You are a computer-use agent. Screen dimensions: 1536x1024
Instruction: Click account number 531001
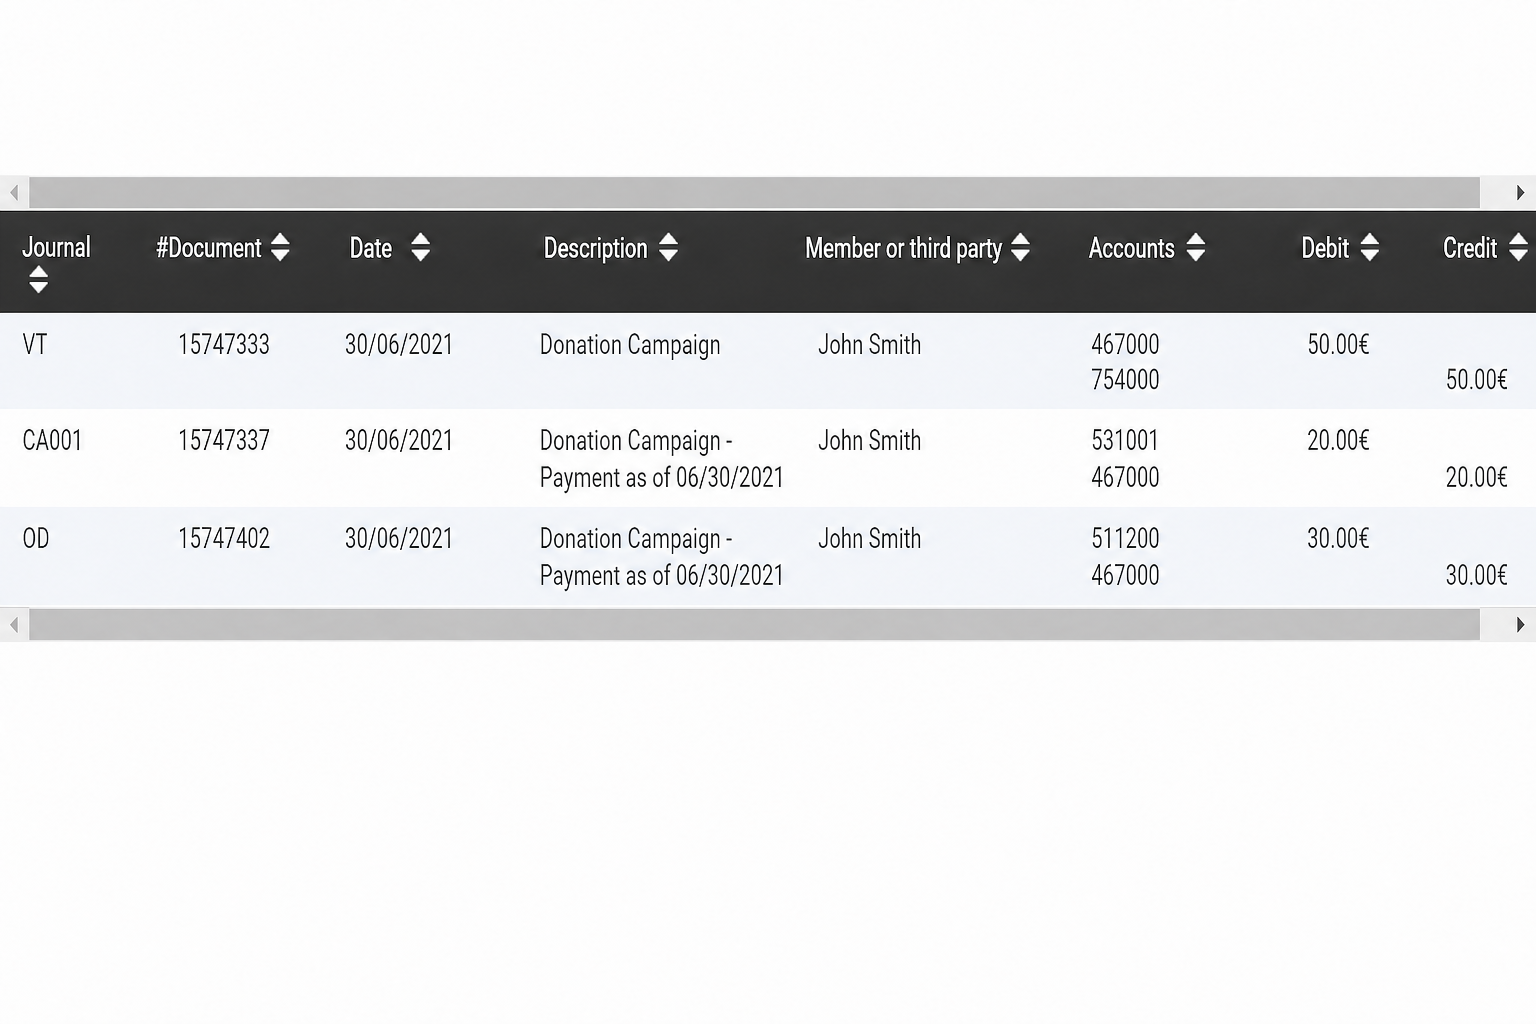[x=1125, y=441]
